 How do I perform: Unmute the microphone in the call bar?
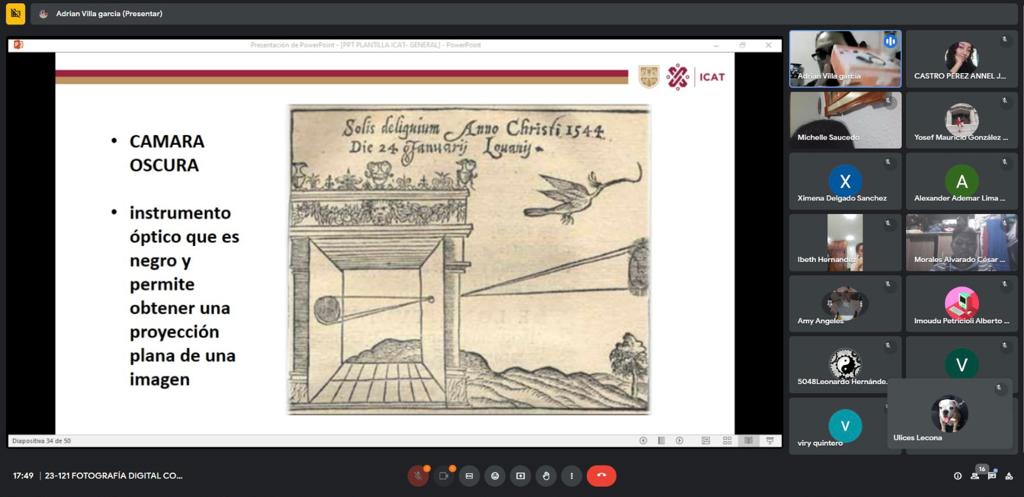(x=418, y=476)
